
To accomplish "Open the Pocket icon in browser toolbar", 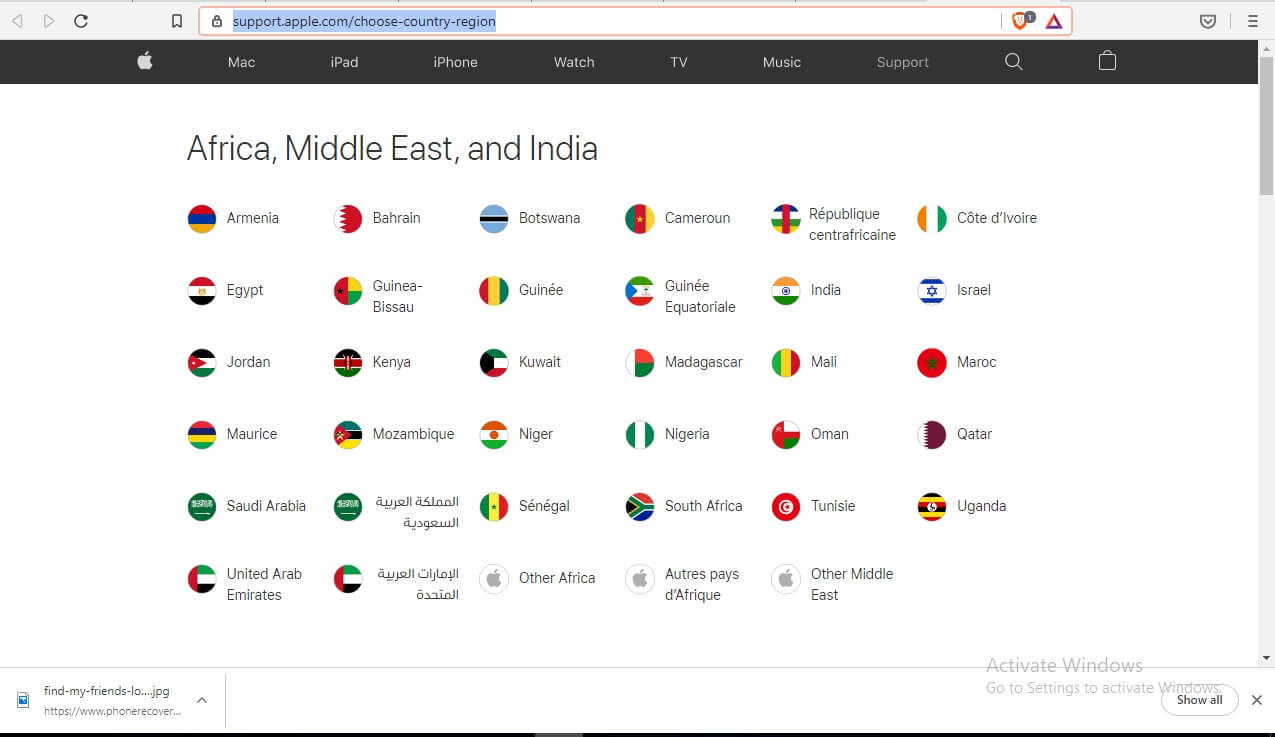I will click(1208, 20).
